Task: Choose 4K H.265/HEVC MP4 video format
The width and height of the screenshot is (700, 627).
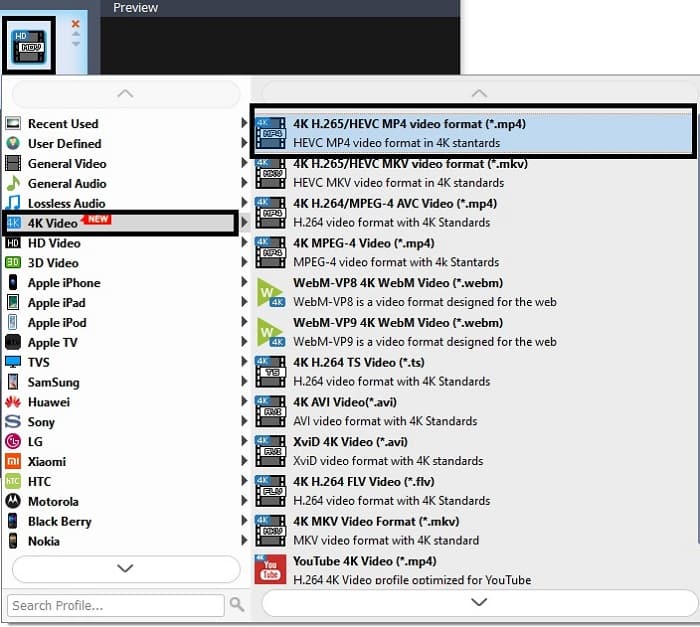Action: coord(409,124)
